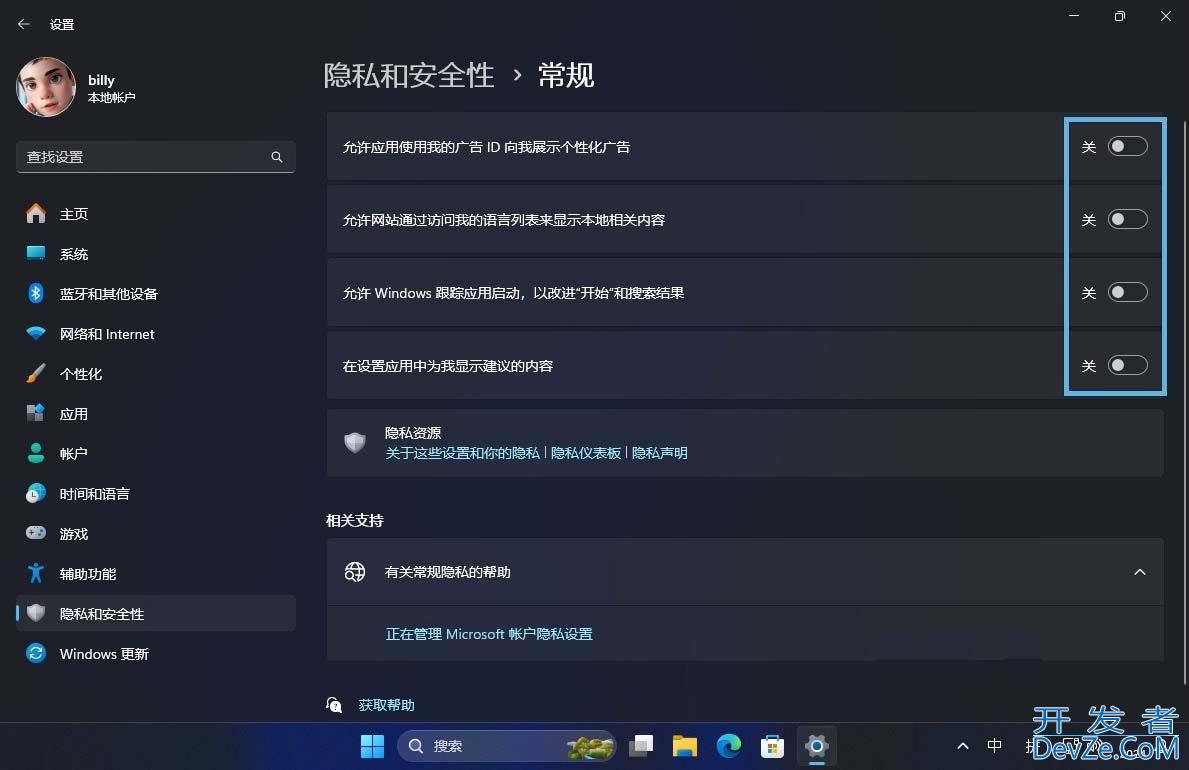Select 主页 label in the sidebar
1189x770 pixels.
click(74, 214)
